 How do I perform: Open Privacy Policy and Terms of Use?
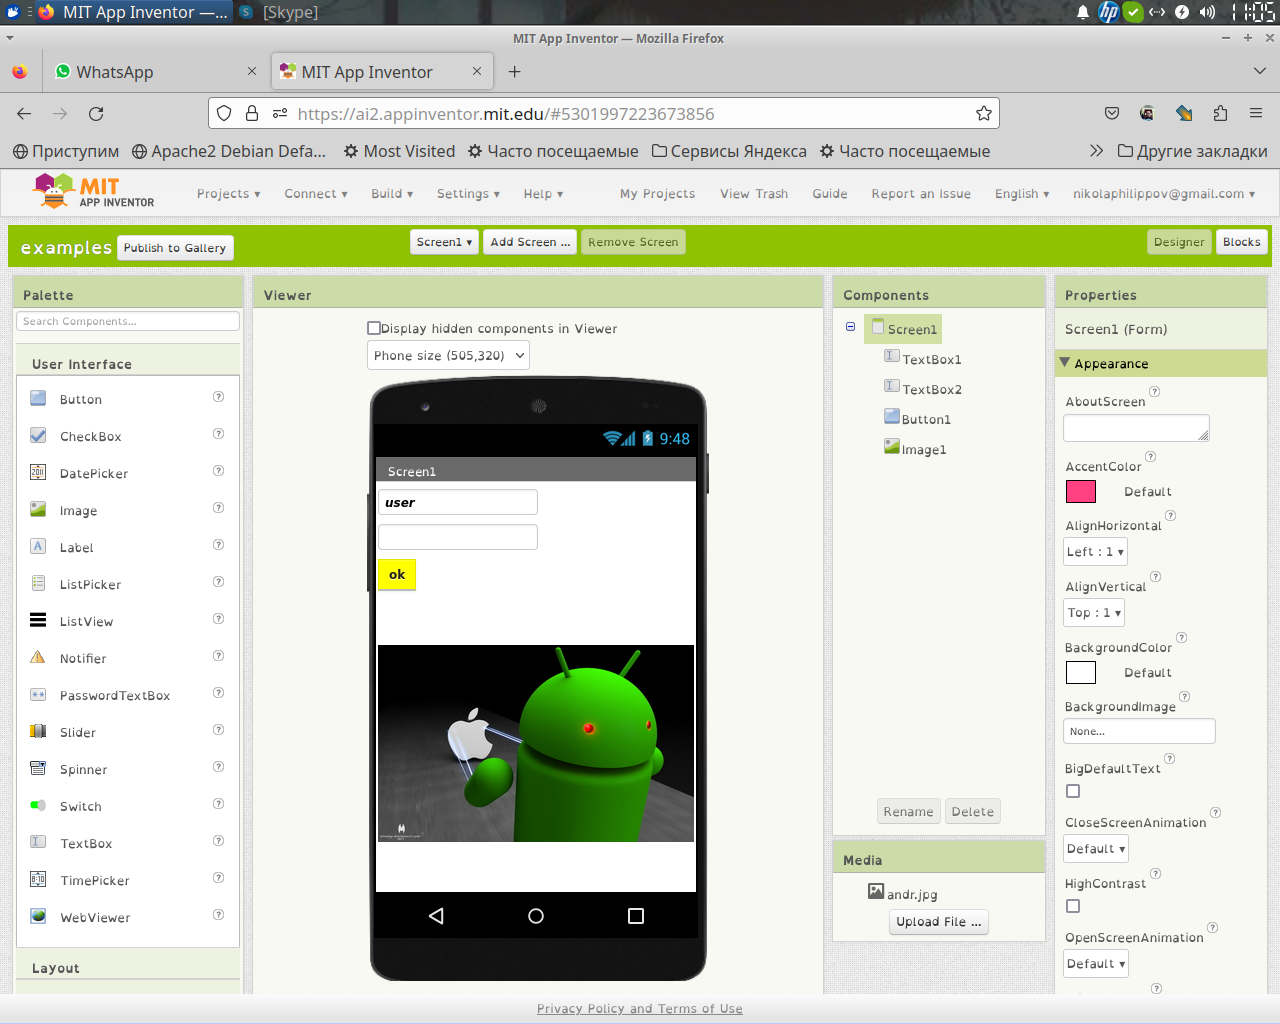coord(640,1009)
